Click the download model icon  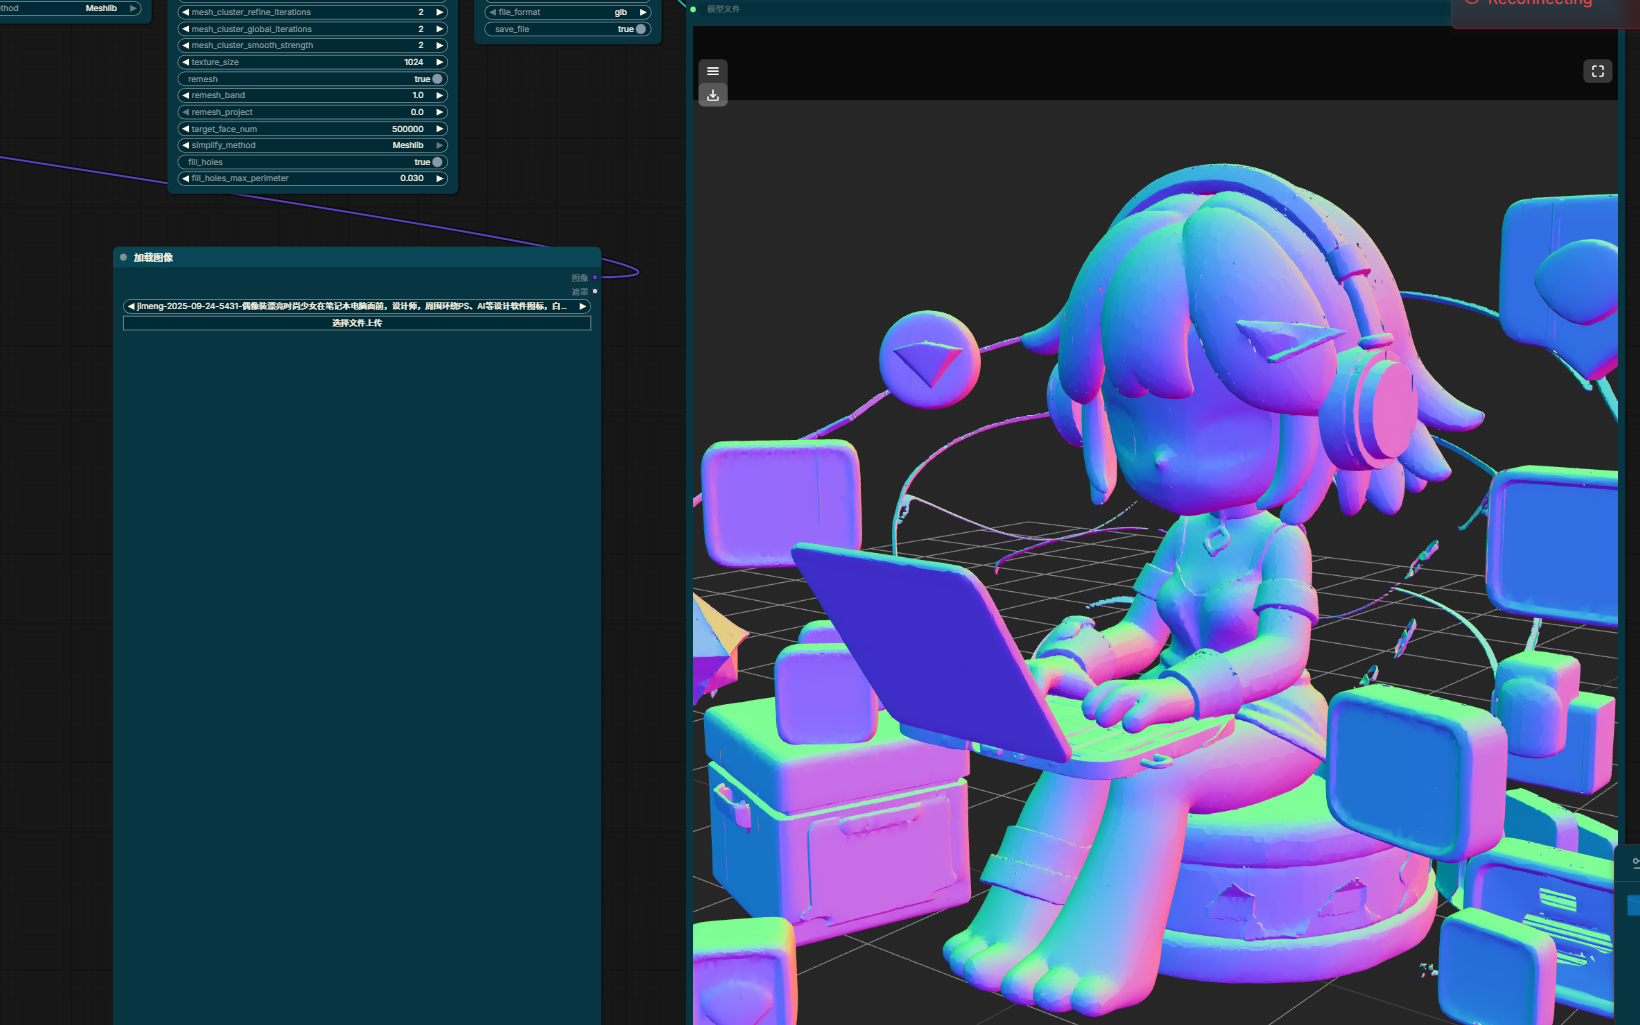pos(712,96)
